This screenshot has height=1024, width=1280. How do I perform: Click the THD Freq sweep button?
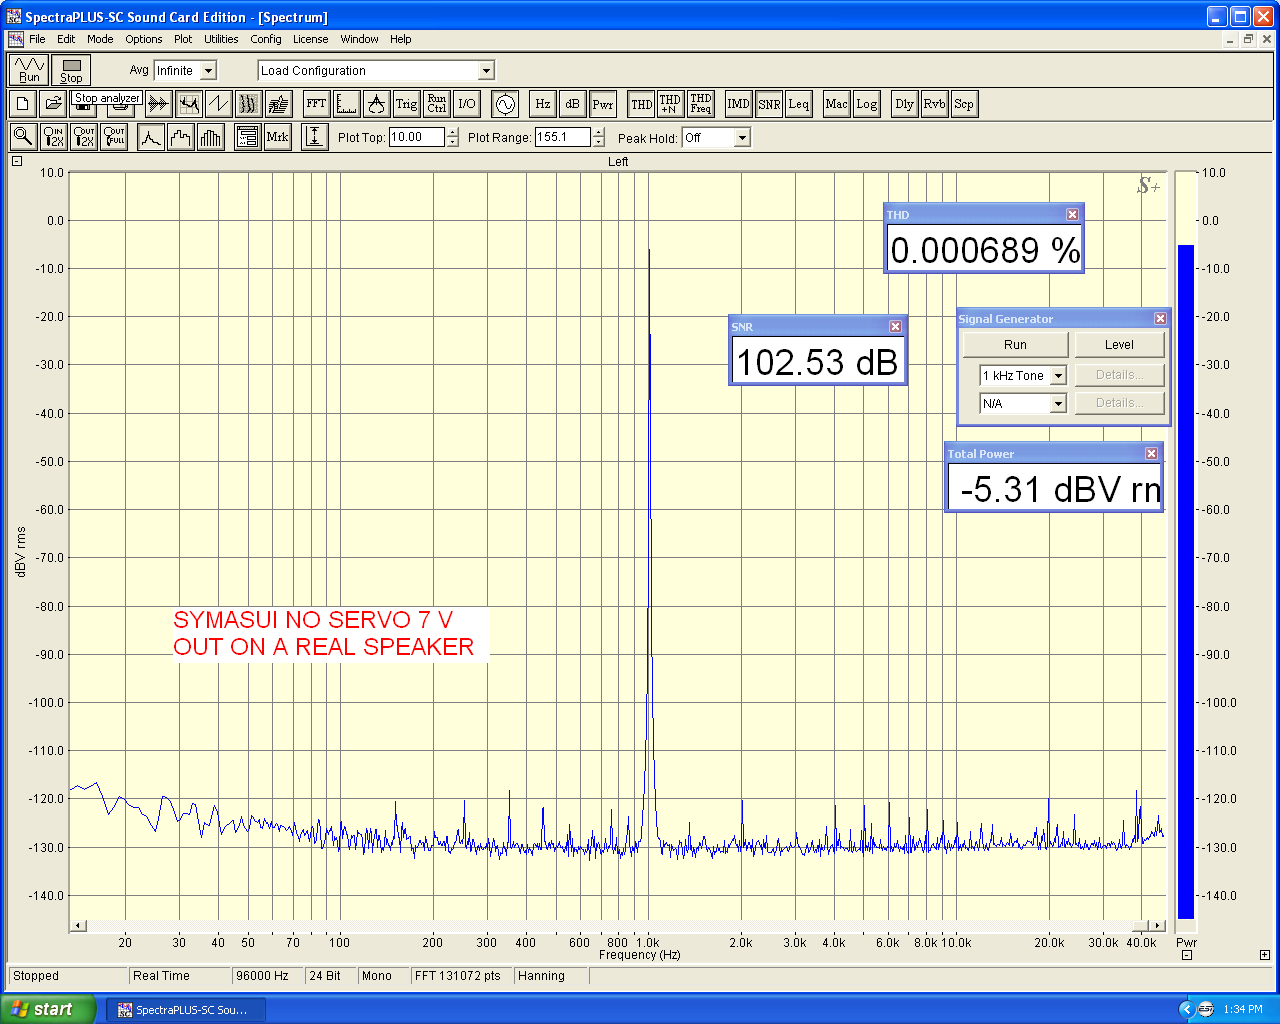(700, 103)
